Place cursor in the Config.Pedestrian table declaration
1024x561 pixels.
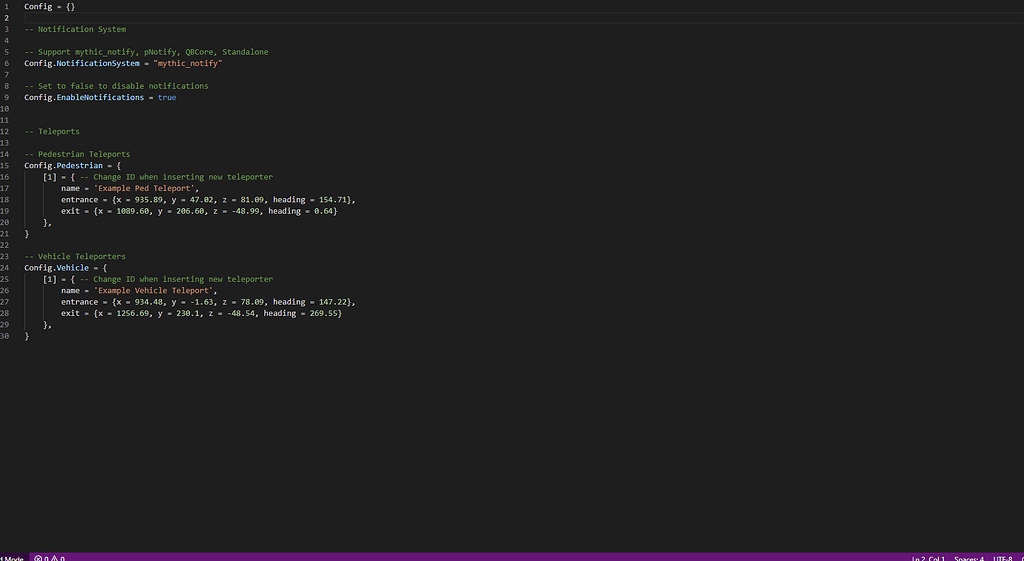click(x=72, y=165)
